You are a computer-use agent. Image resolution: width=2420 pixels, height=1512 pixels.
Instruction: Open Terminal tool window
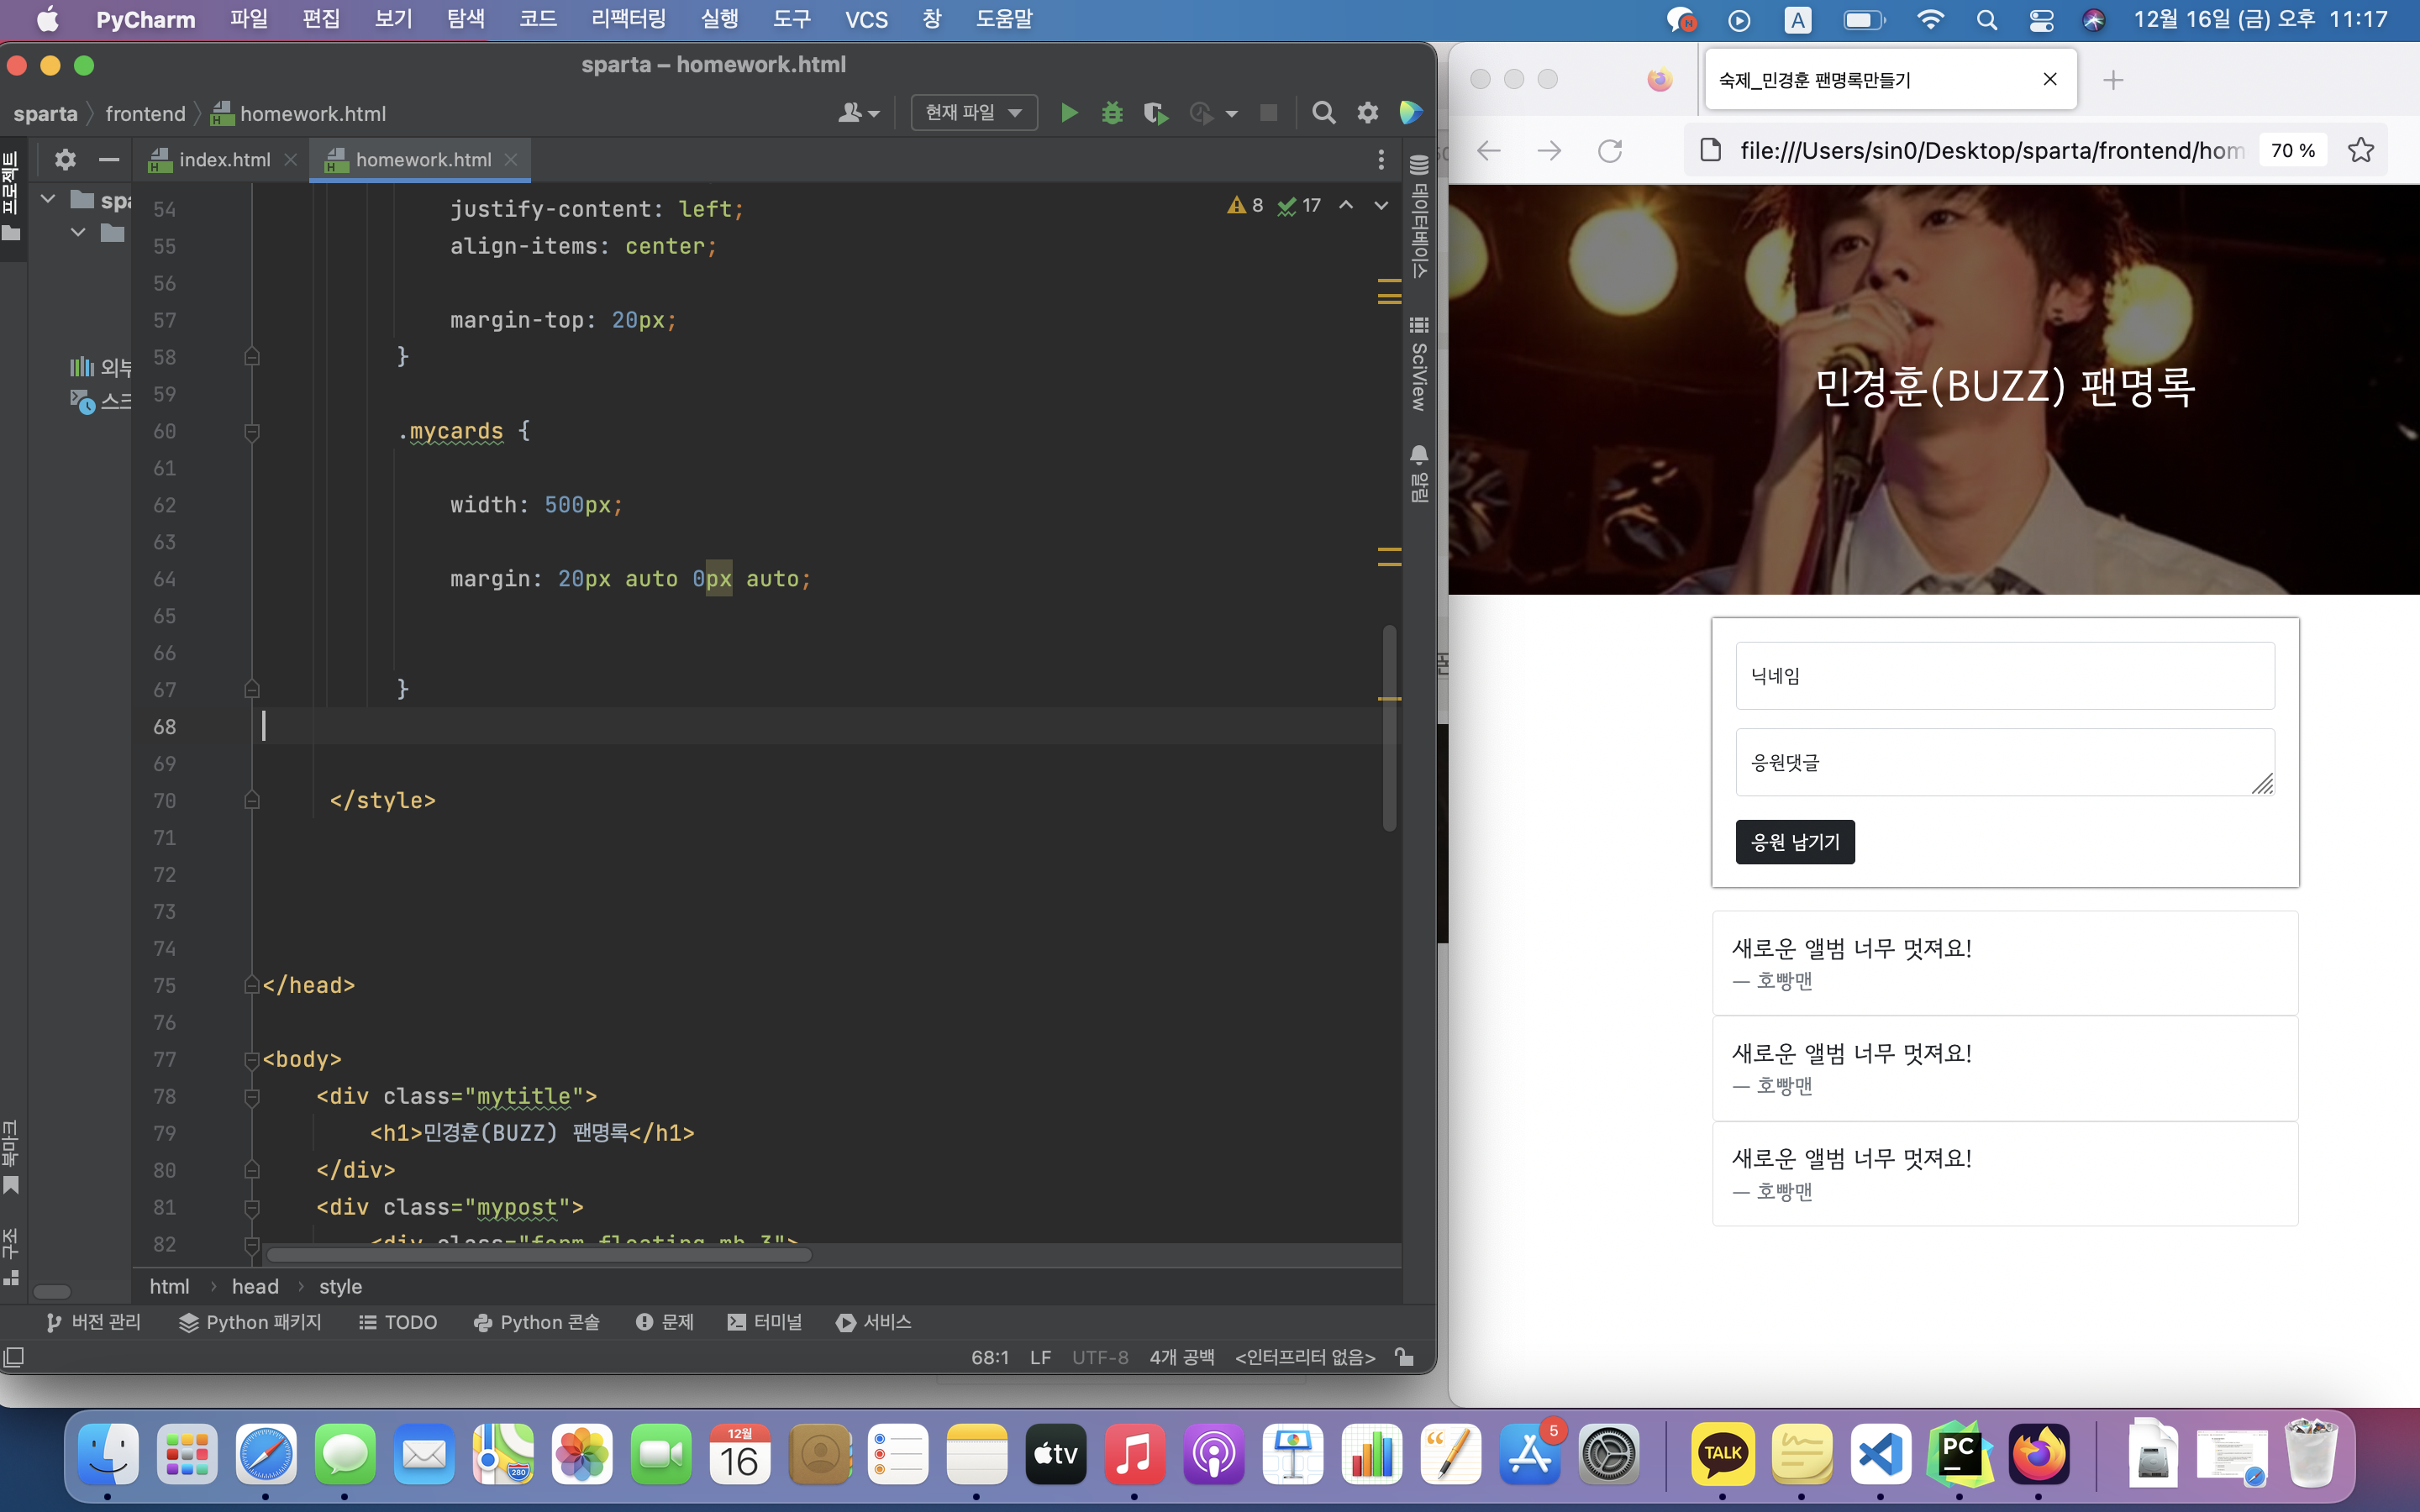[x=765, y=1322]
